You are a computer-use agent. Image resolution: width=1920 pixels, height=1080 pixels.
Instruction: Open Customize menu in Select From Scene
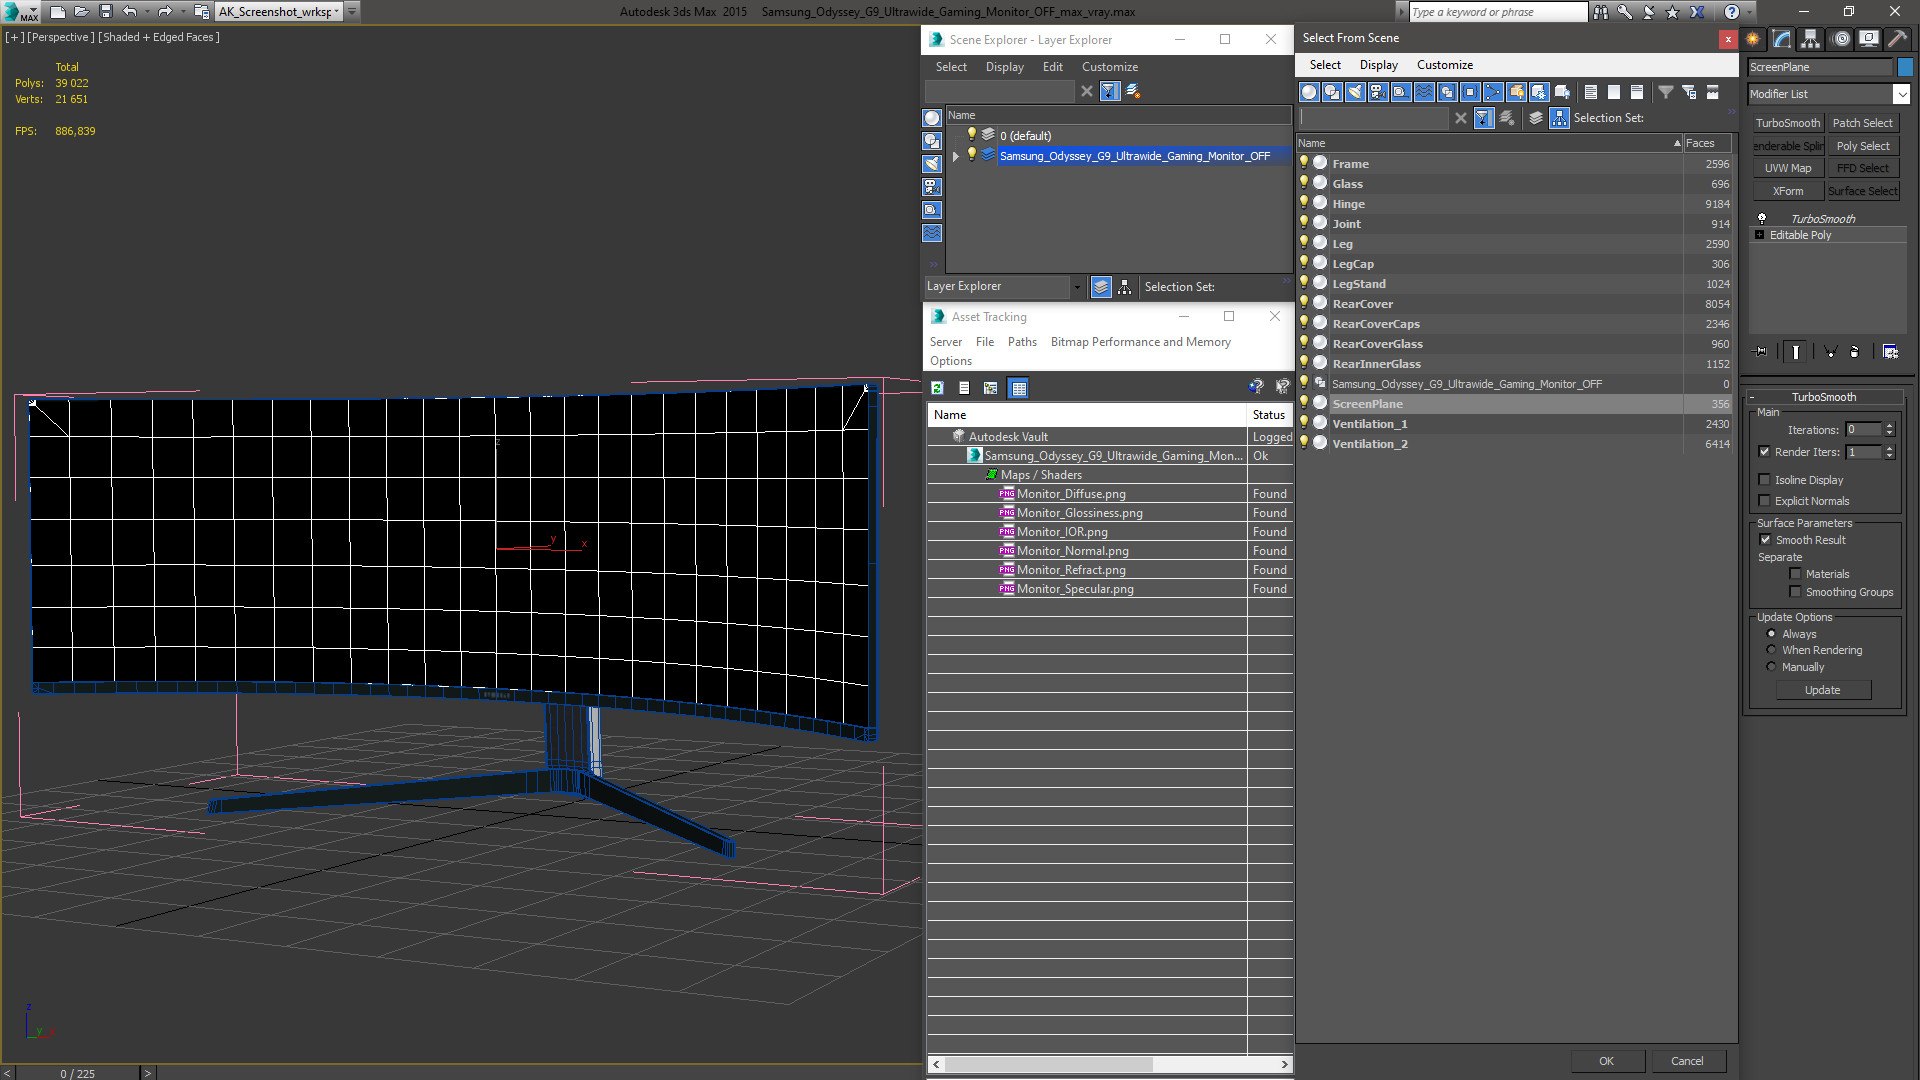(x=1444, y=65)
